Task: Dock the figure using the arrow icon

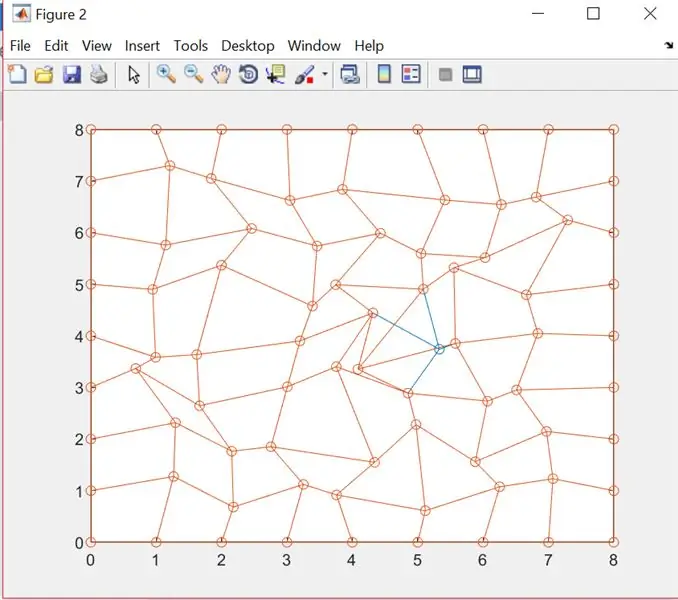Action: click(x=669, y=45)
